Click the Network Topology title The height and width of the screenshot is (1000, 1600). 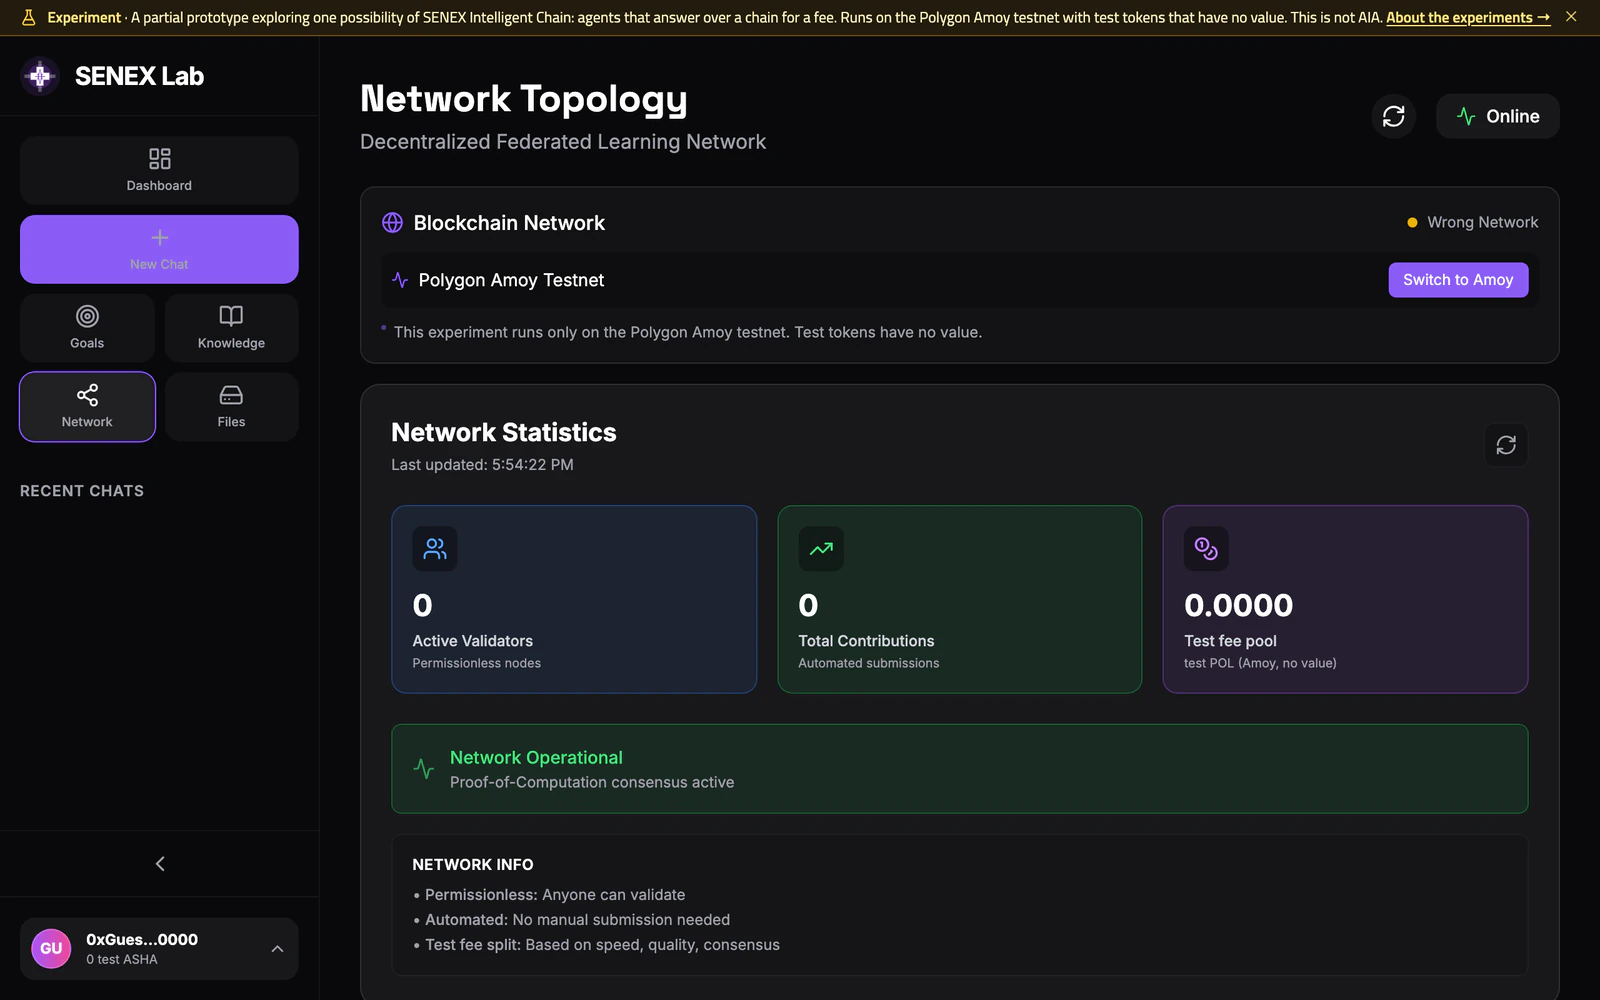pos(524,99)
